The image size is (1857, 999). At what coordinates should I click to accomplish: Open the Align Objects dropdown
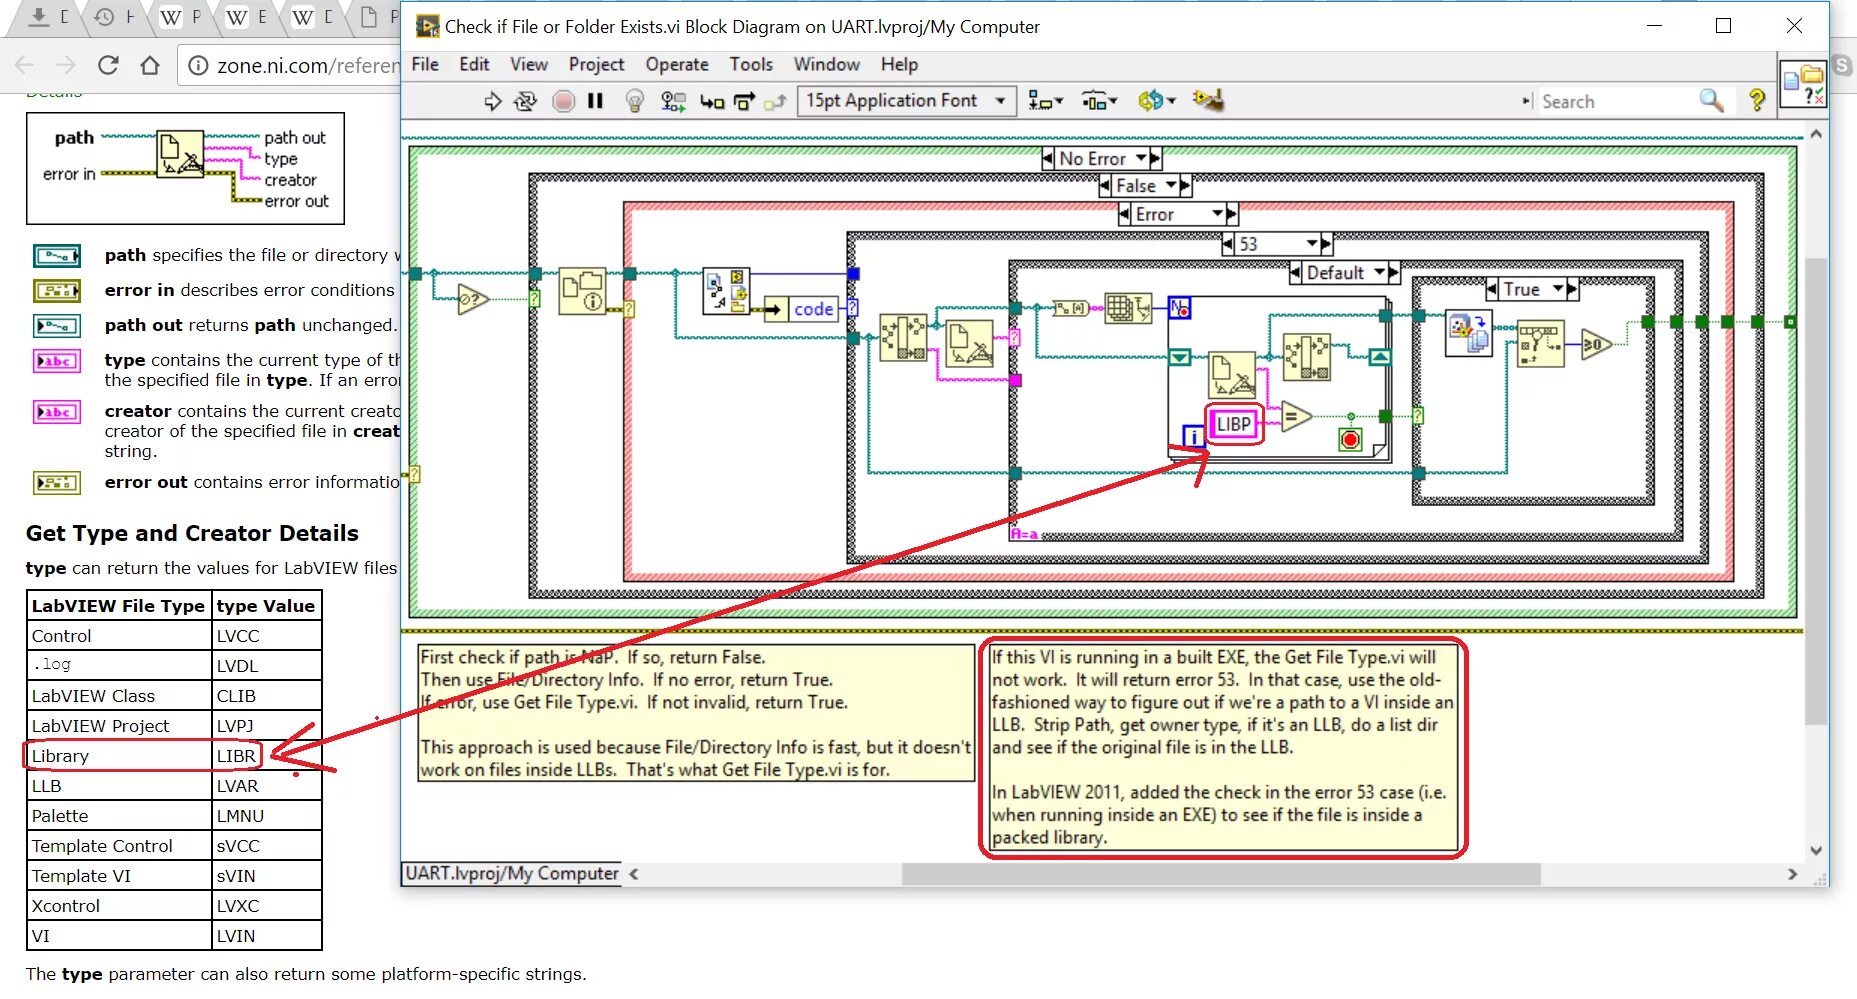click(1045, 101)
